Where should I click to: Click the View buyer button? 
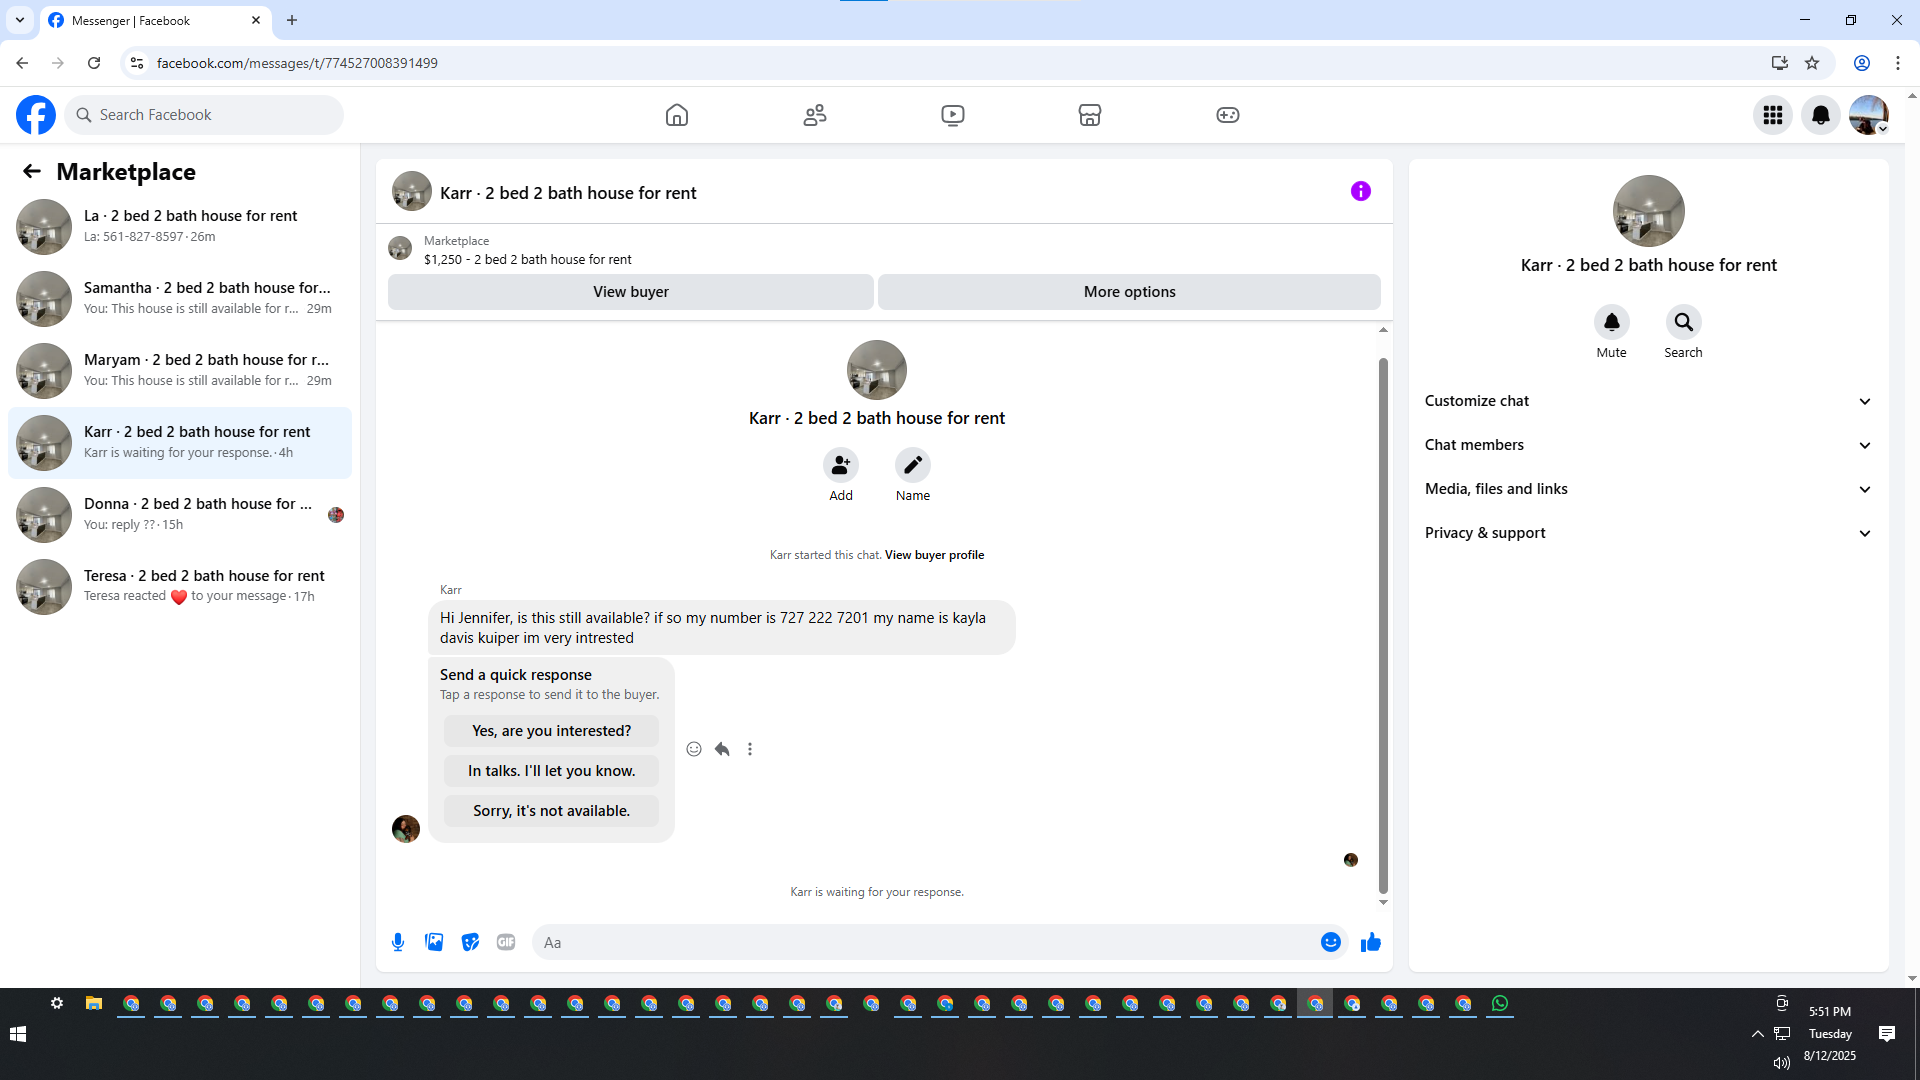(x=630, y=292)
